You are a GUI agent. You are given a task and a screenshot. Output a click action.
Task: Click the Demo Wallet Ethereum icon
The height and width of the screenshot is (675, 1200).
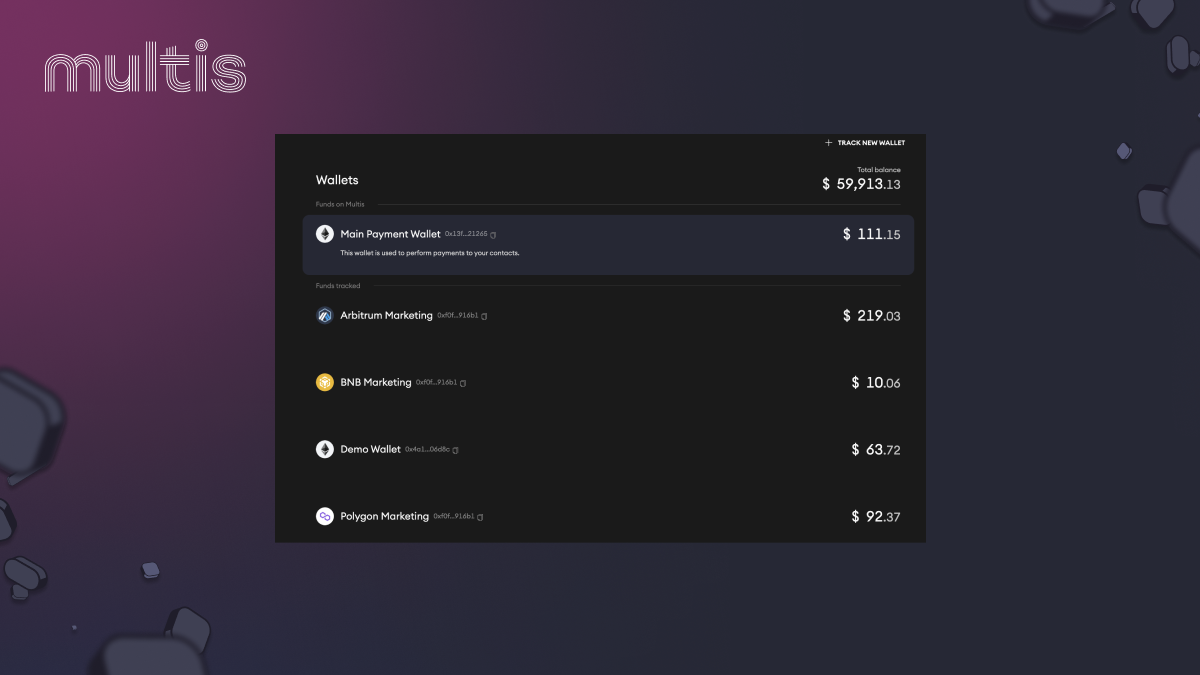click(x=325, y=450)
